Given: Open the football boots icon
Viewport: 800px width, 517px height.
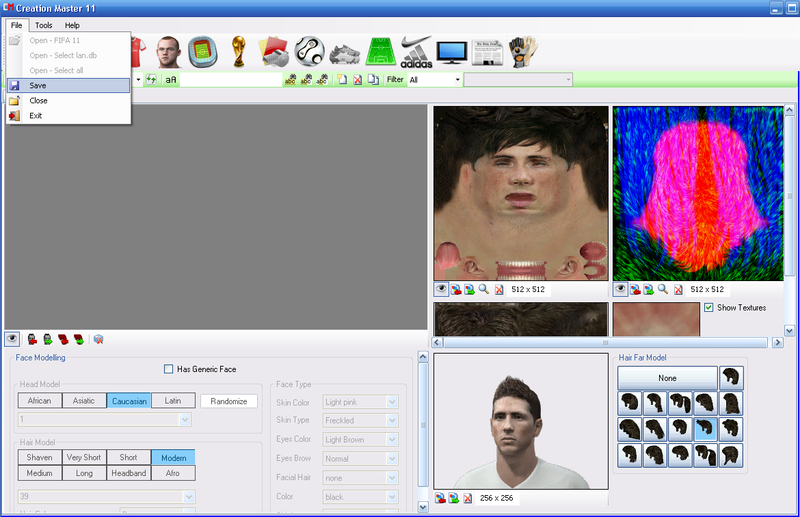Looking at the screenshot, I should (344, 52).
